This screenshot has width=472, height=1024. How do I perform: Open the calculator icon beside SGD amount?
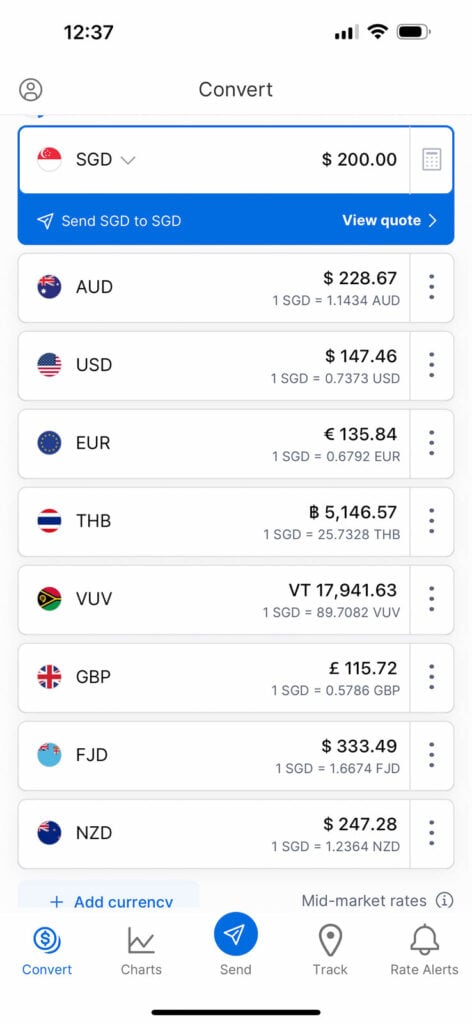(432, 159)
